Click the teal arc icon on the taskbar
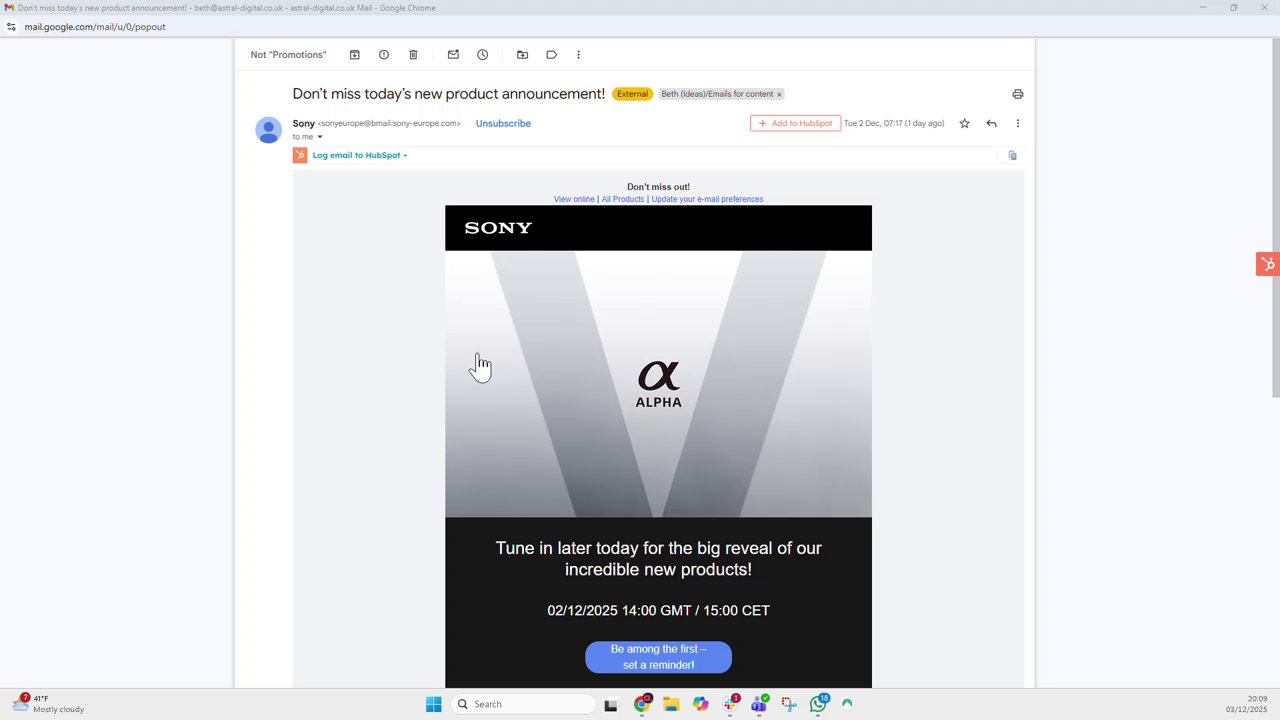Screen dimensions: 1280x720 click(847, 704)
